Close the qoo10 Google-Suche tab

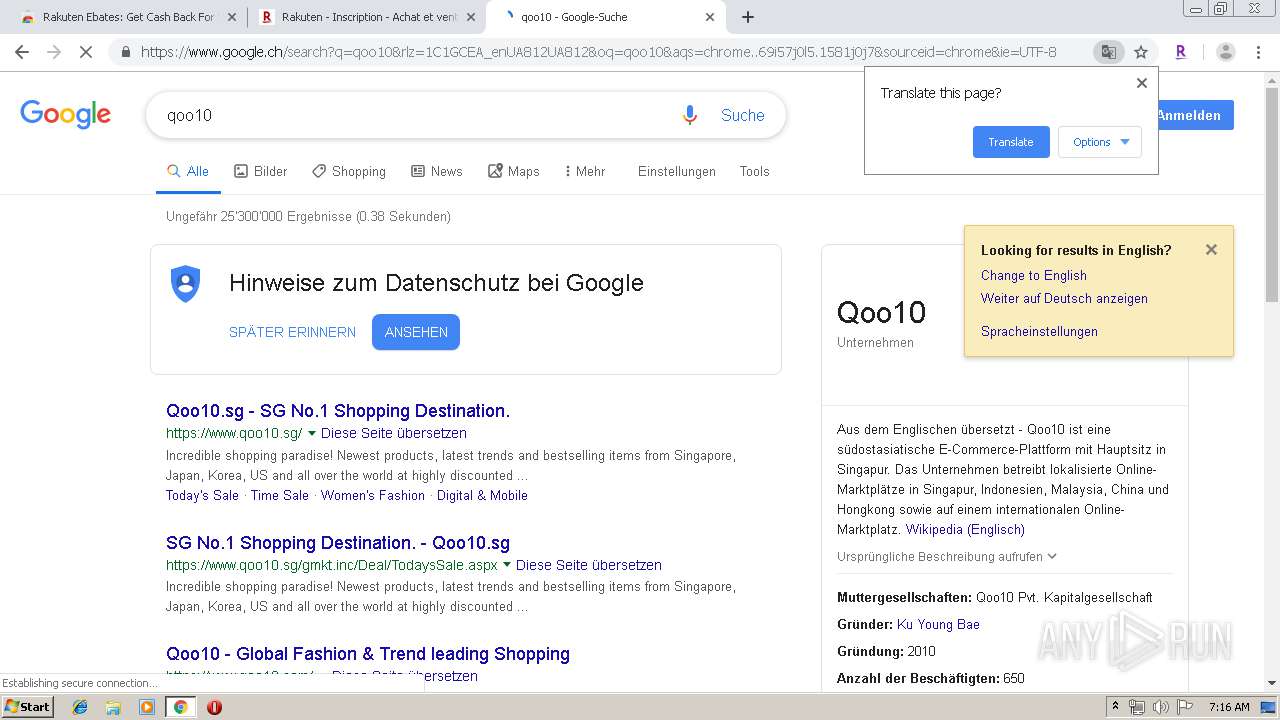tap(710, 17)
